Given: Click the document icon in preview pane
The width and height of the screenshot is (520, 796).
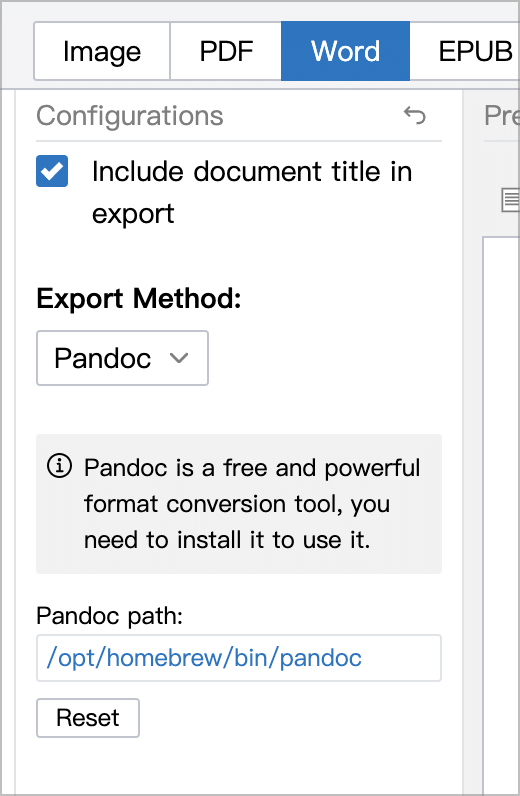Looking at the screenshot, I should [x=510, y=200].
